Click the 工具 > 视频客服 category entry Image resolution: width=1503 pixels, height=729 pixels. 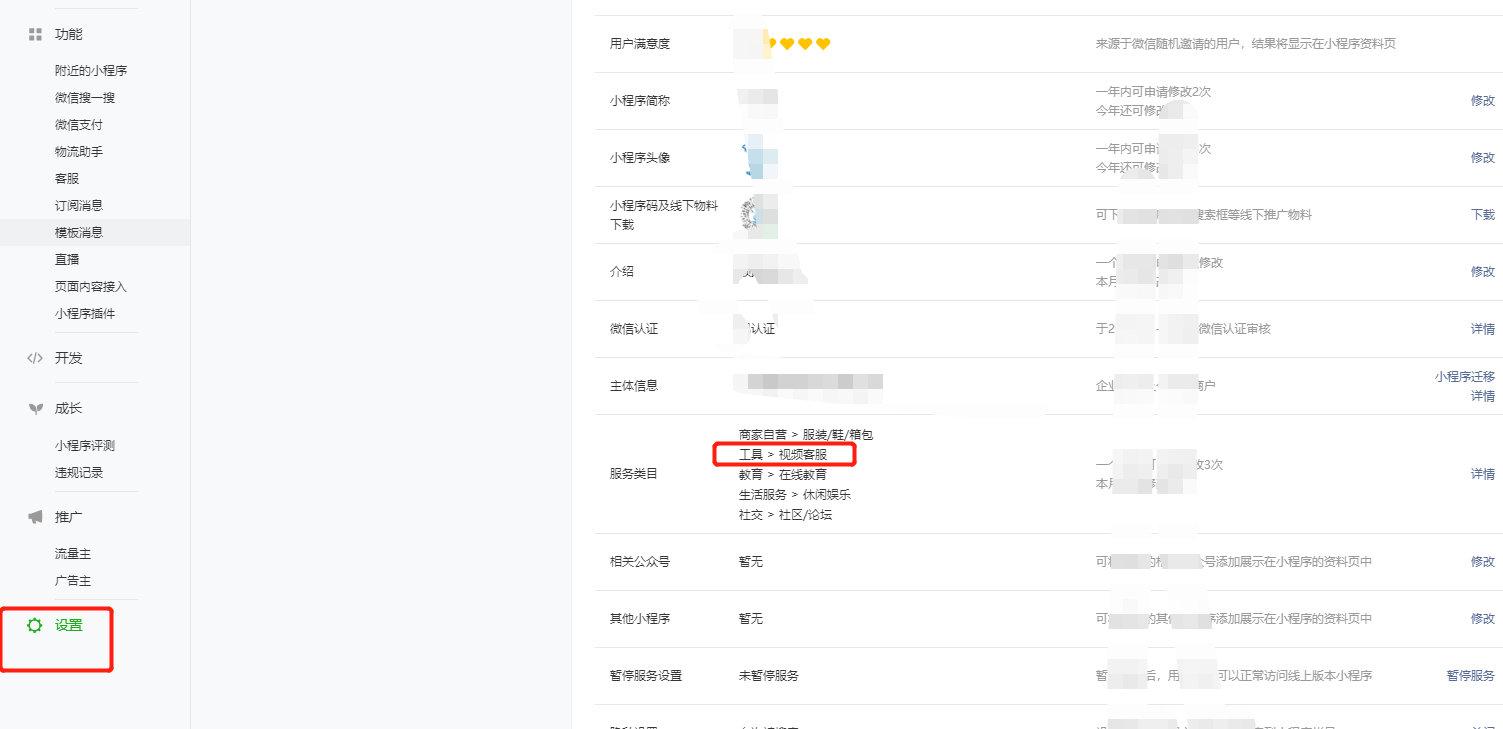coord(783,455)
